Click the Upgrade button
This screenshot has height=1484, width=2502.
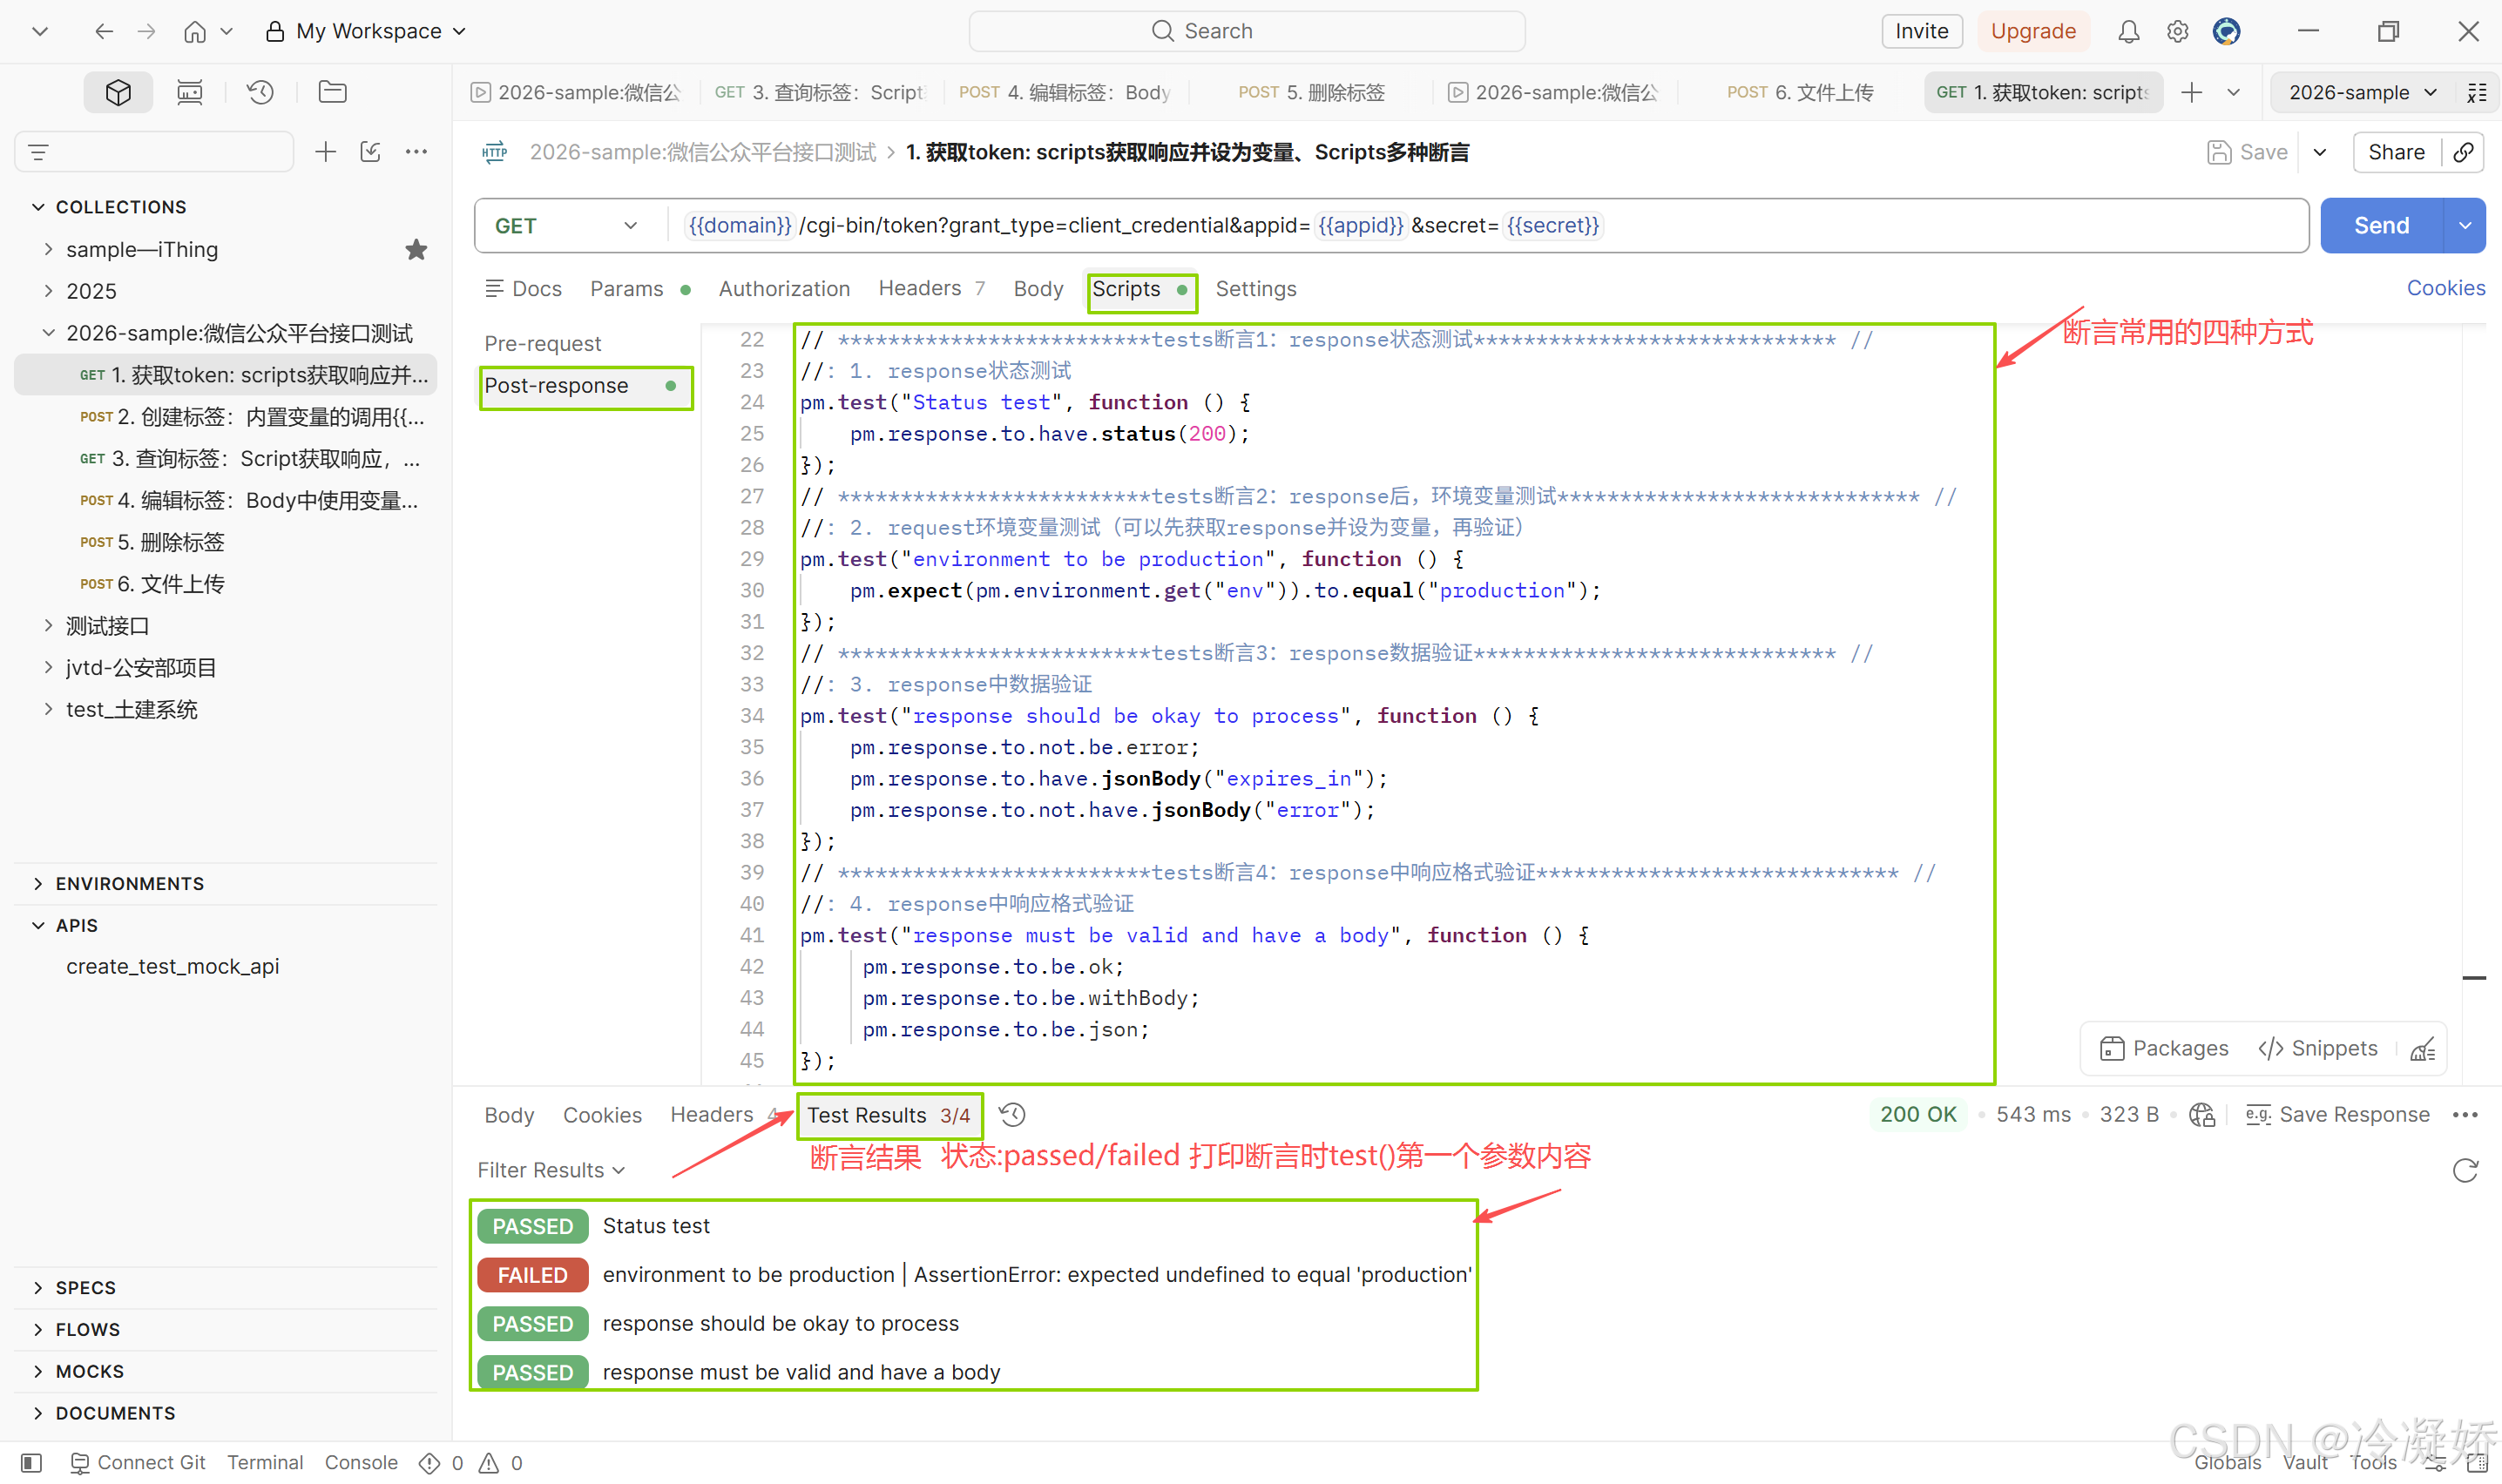(2032, 31)
